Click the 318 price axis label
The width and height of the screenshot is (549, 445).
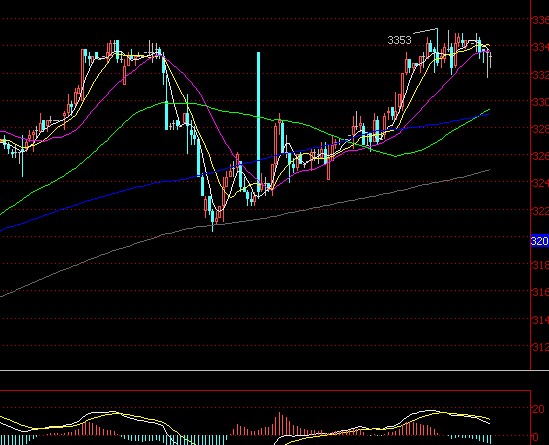point(540,265)
